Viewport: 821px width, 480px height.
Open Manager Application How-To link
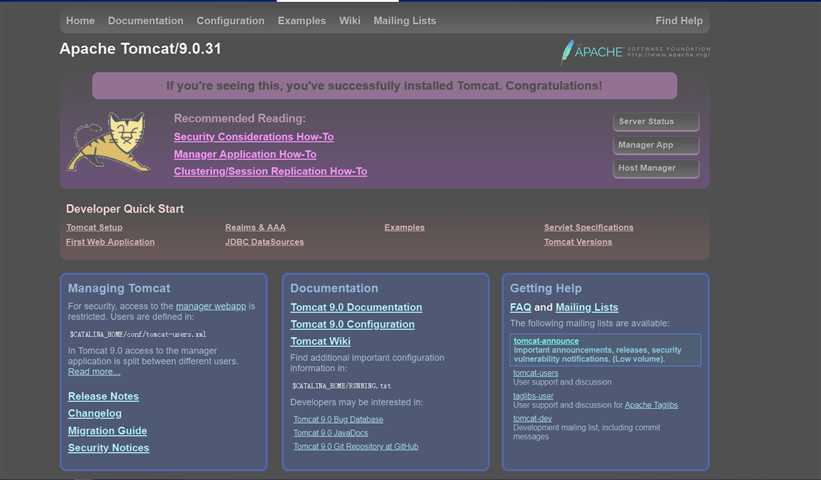click(245, 154)
